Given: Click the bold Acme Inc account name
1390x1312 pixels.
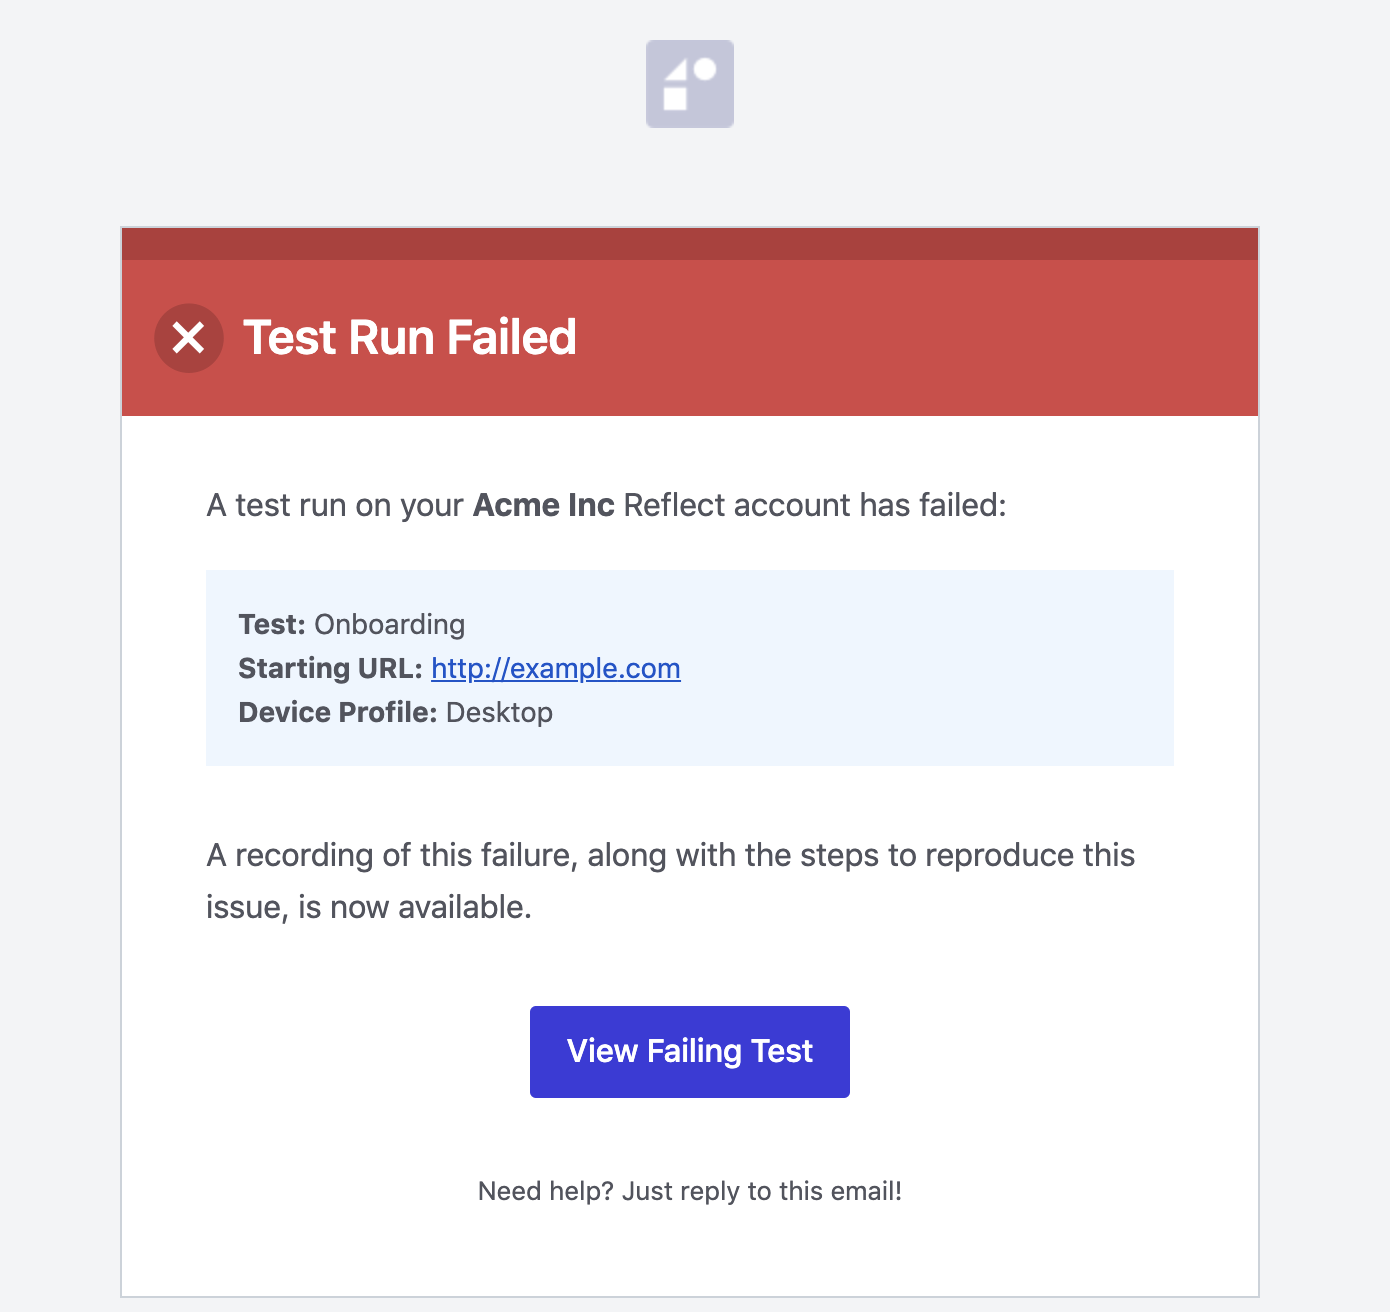Looking at the screenshot, I should click(x=543, y=505).
